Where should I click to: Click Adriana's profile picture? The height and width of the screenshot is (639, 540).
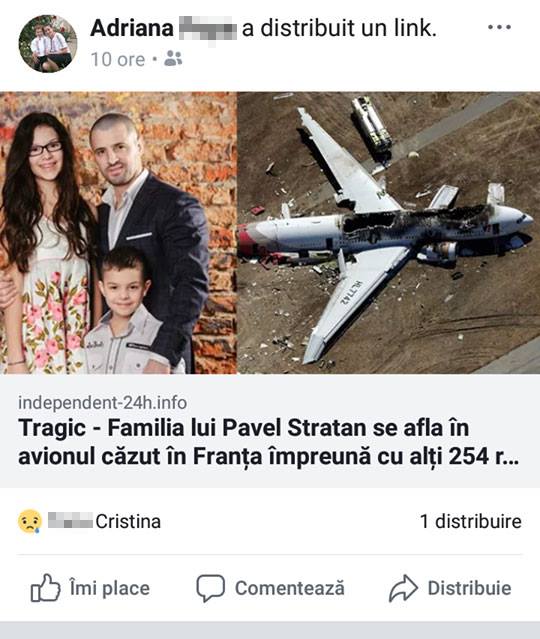48,44
